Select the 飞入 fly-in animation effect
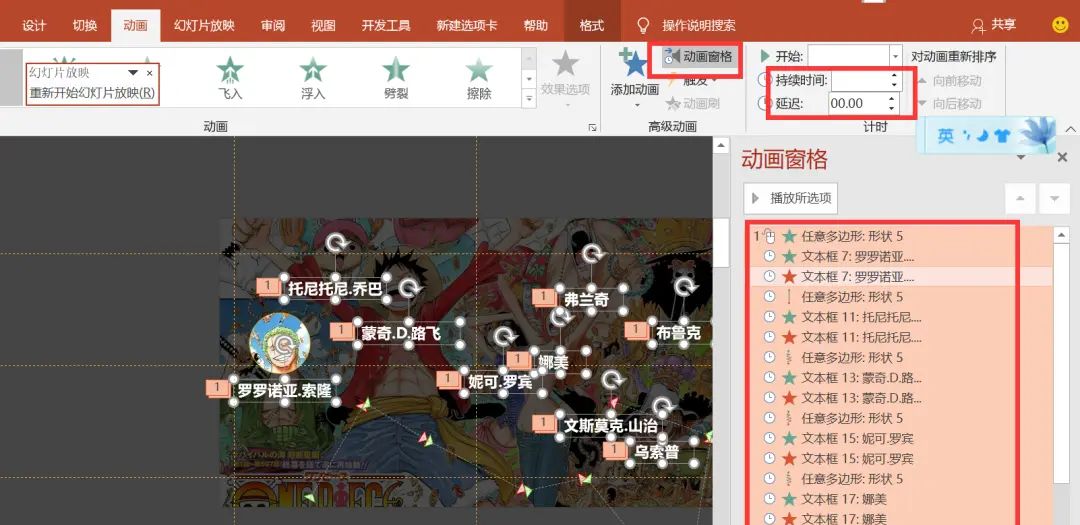The height and width of the screenshot is (525, 1080). click(230, 79)
